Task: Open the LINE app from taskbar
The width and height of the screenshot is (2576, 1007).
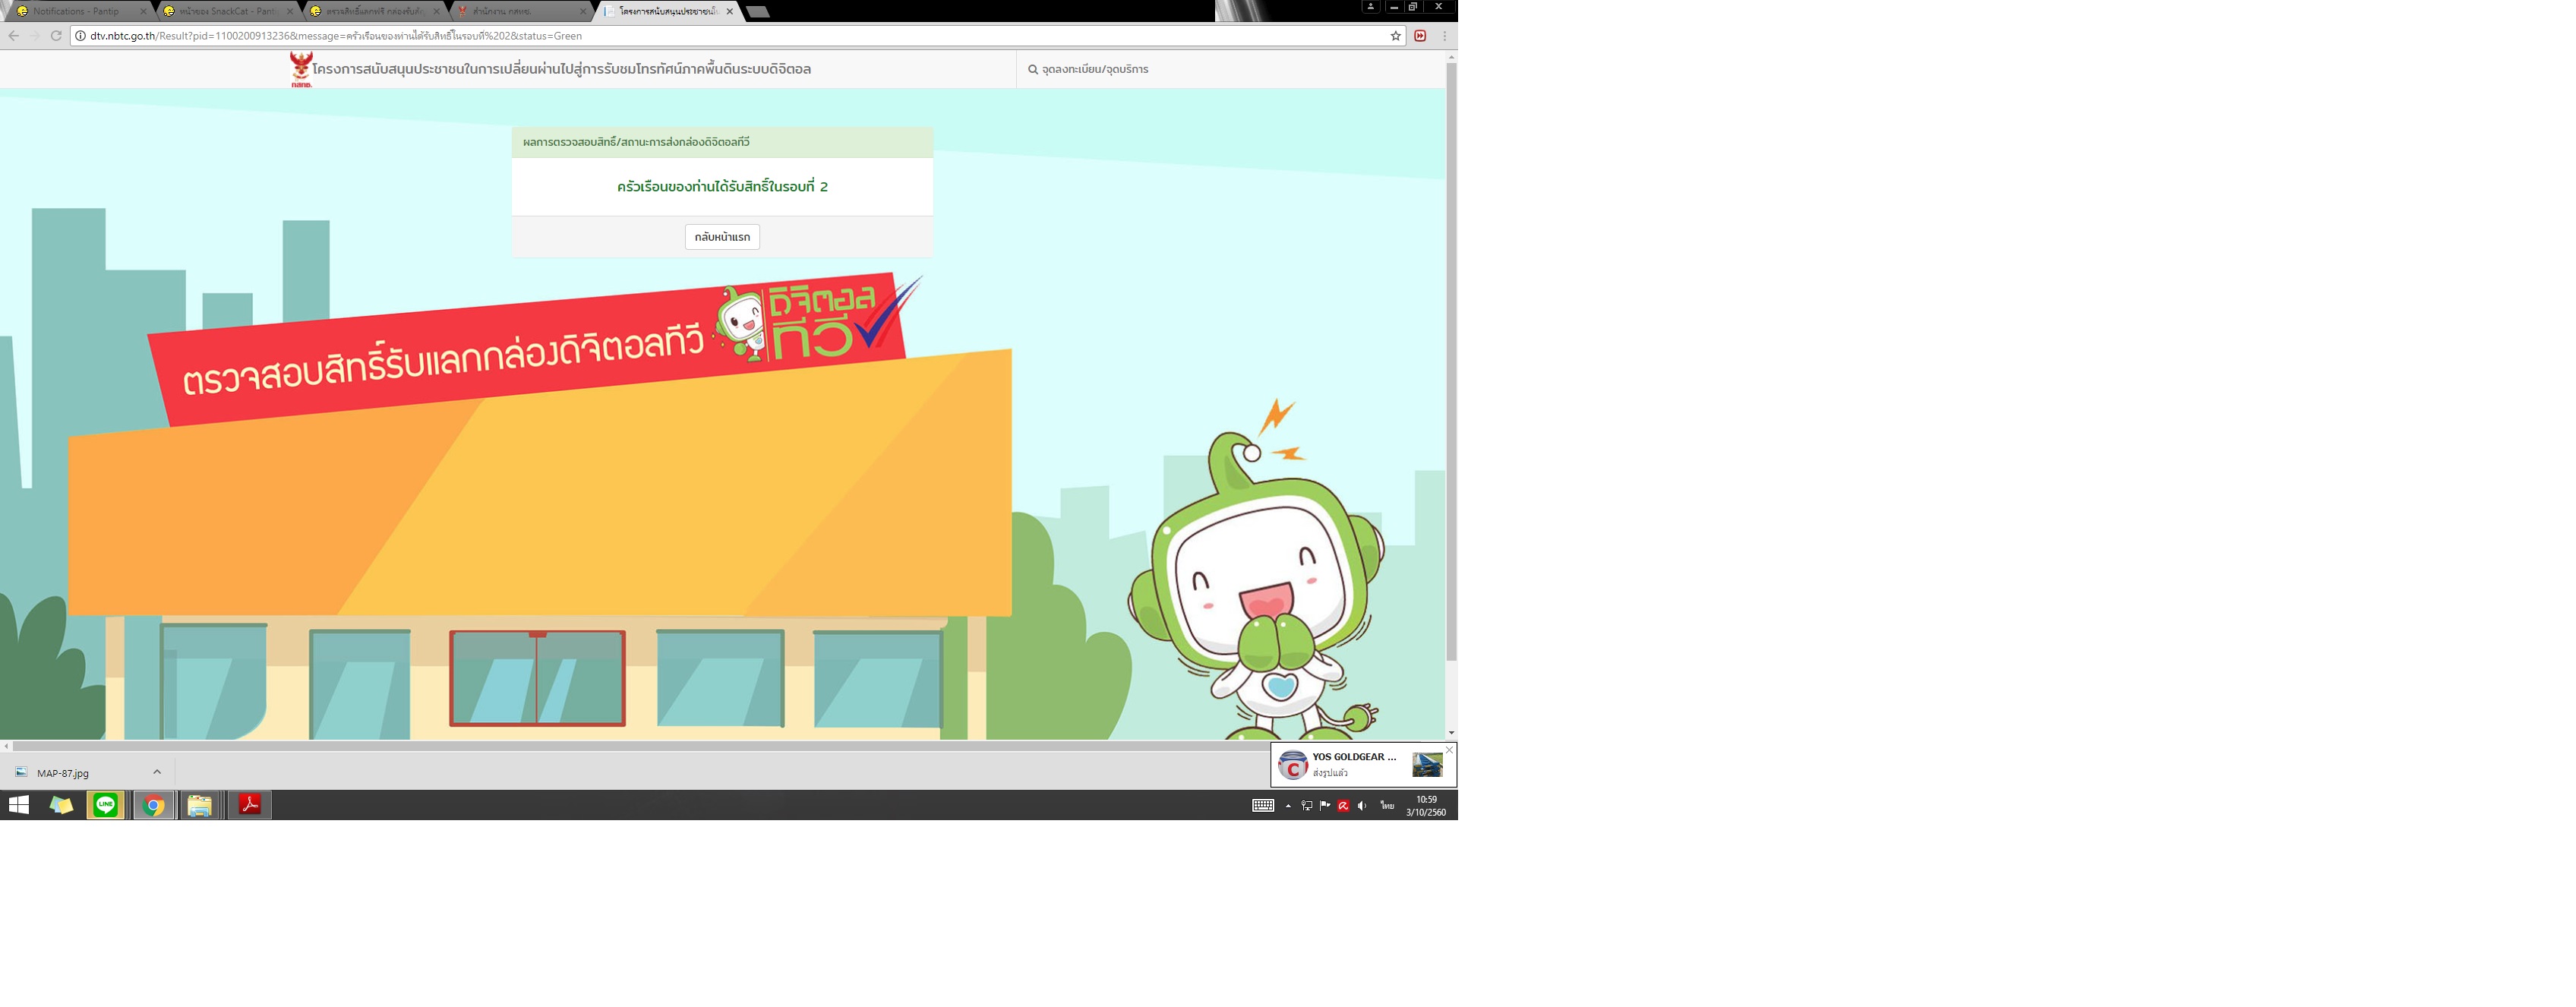Action: [105, 805]
